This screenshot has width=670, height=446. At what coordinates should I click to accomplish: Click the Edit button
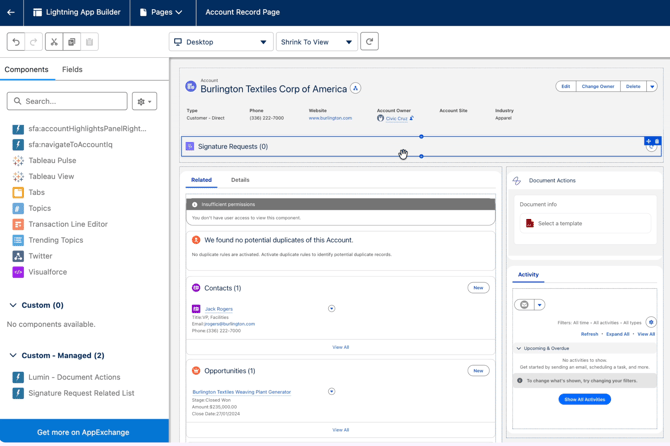[x=566, y=86]
